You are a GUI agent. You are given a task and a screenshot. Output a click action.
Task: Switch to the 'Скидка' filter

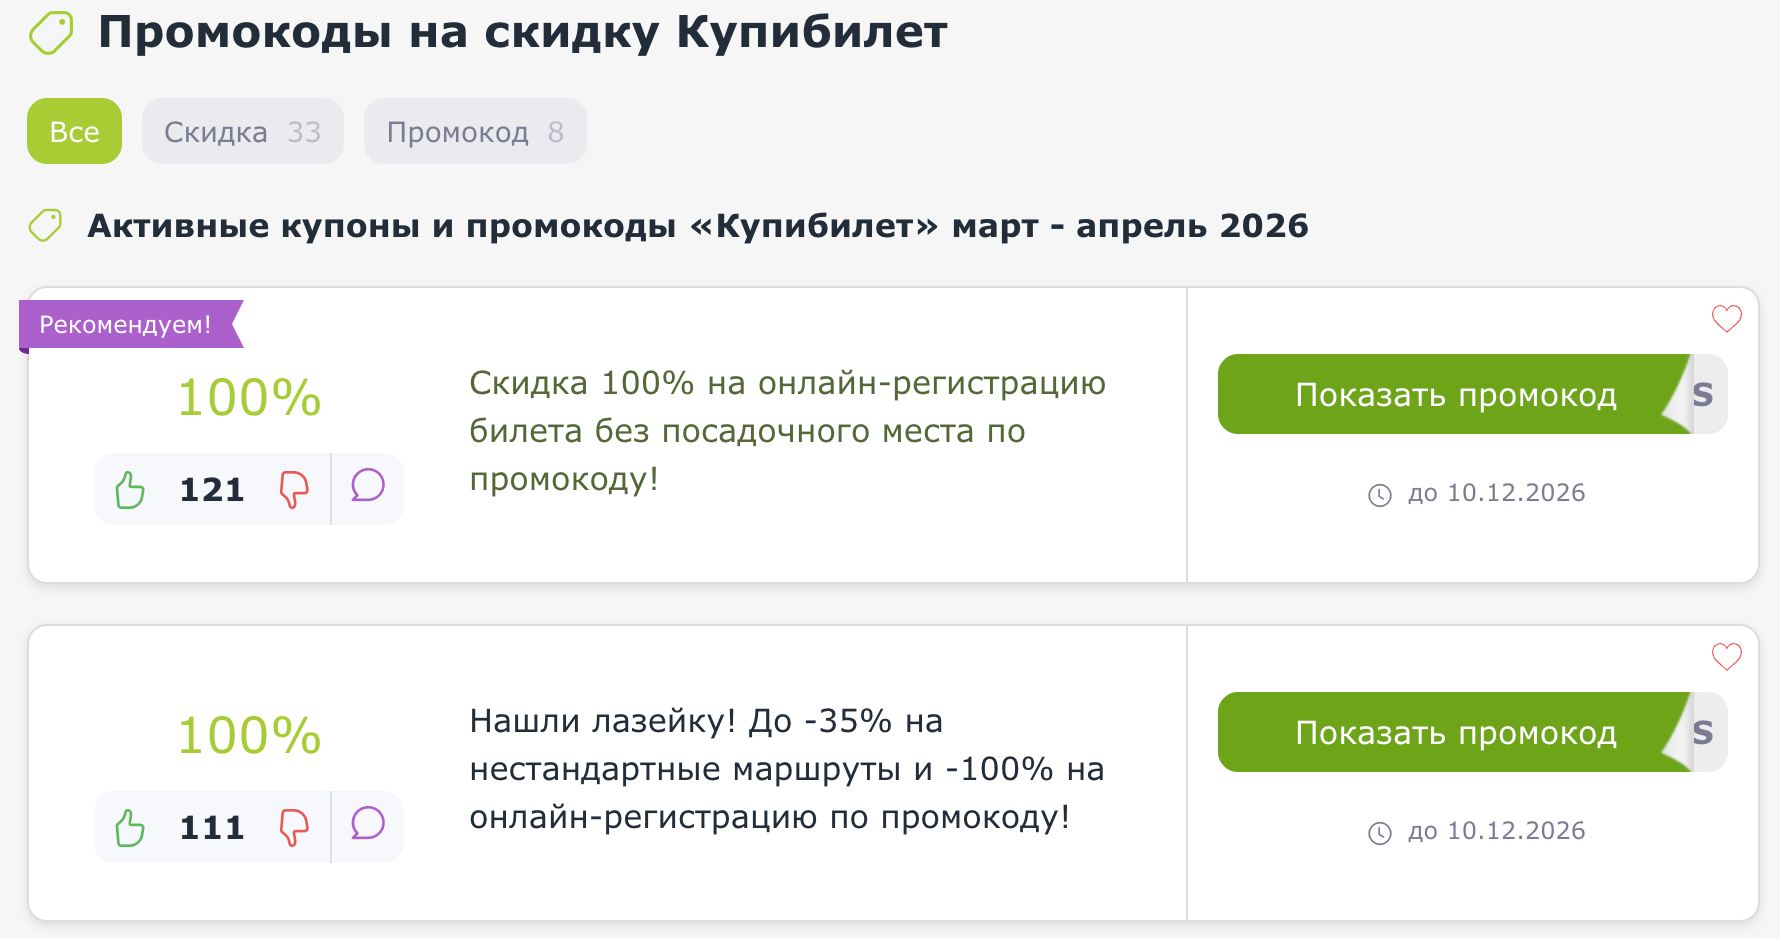(x=242, y=131)
